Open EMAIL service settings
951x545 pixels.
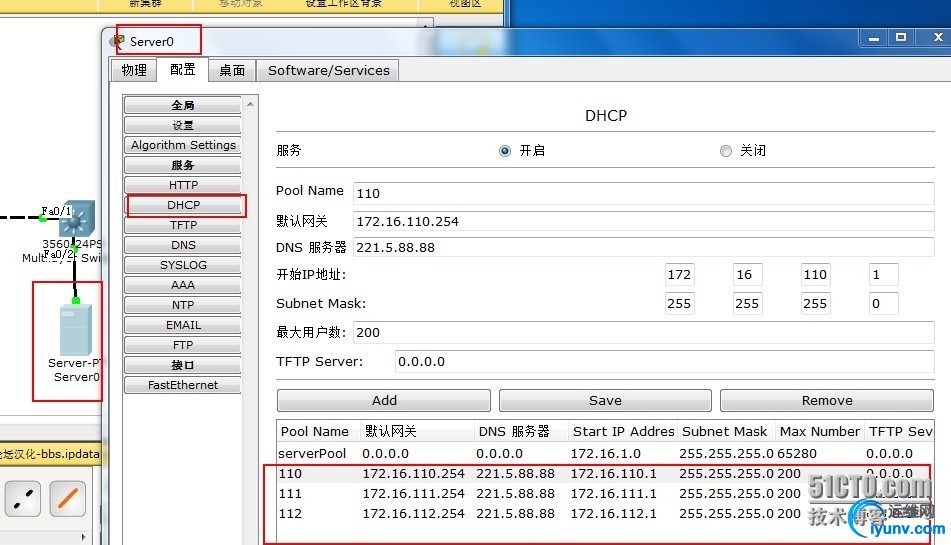[x=183, y=325]
